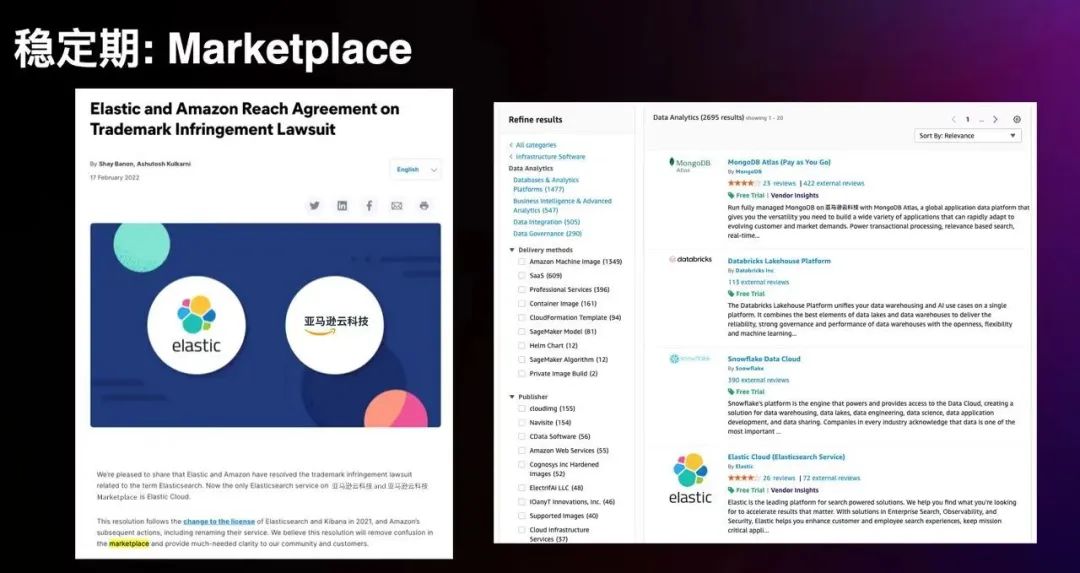
Task: Open Databricks Lakehouse Platform listing
Action: [779, 261]
